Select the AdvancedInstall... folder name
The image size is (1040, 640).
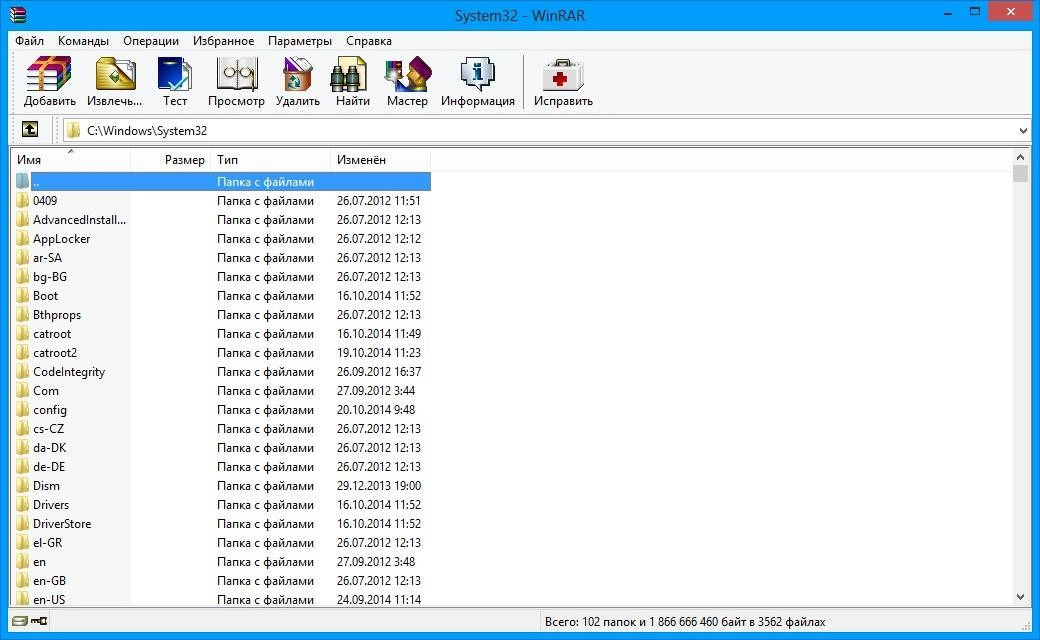pyautogui.click(x=80, y=220)
